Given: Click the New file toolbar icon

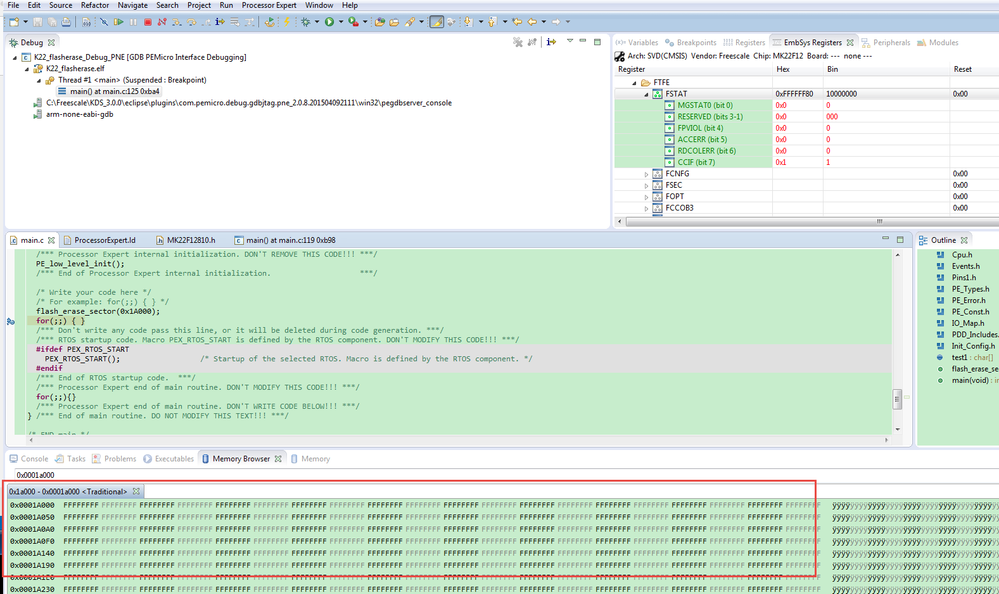Looking at the screenshot, I should pos(13,22).
